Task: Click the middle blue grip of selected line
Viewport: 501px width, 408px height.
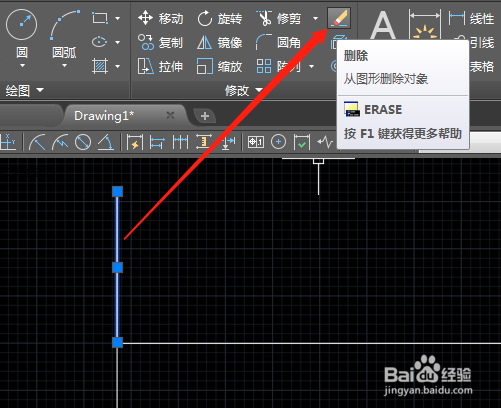Action: pyautogui.click(x=117, y=267)
